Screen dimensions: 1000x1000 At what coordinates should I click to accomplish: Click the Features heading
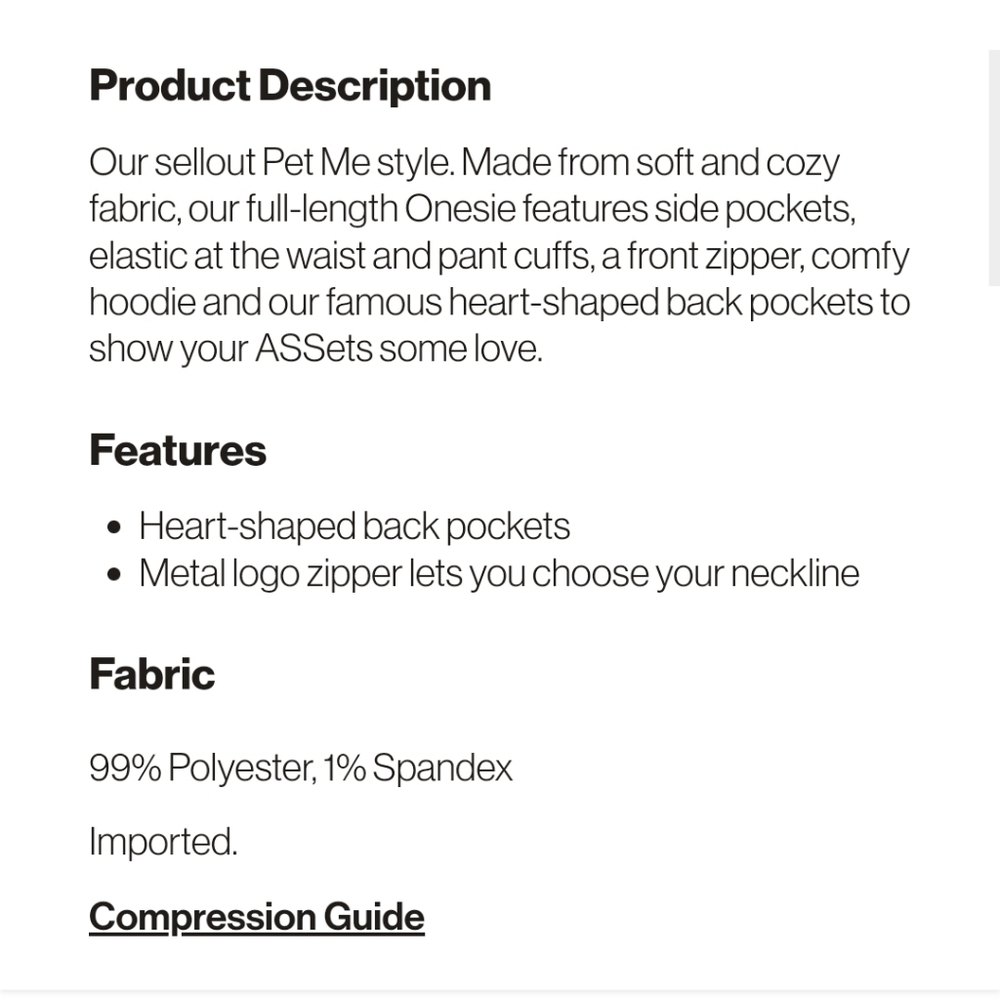[x=178, y=450]
